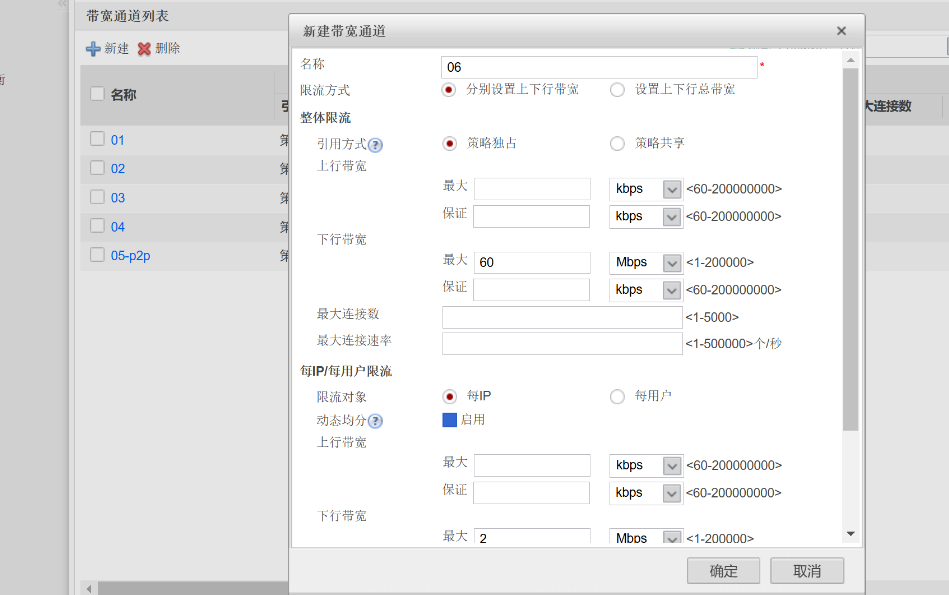This screenshot has width=949, height=595.
Task: Open bandwidth channel 04 link
Action: [x=117, y=227]
